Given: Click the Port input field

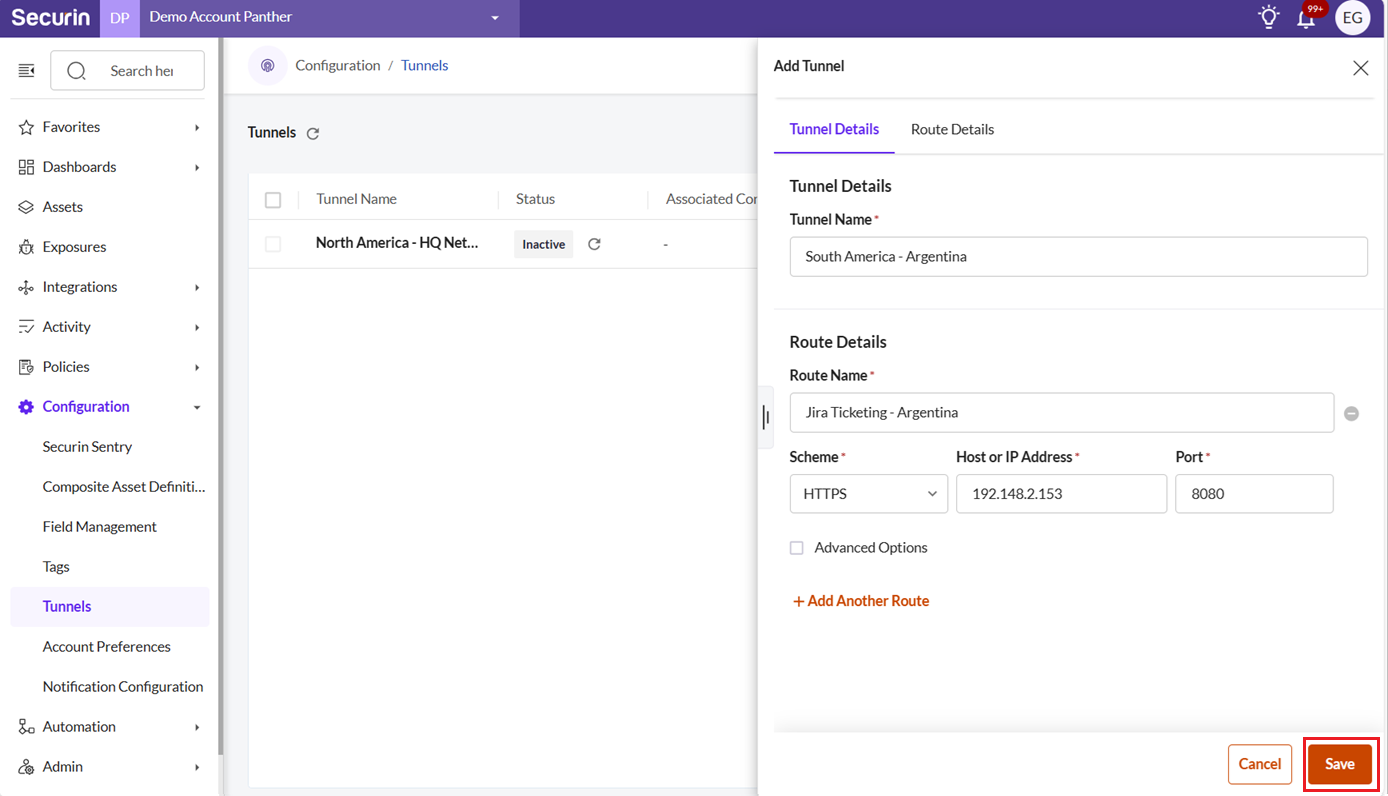Looking at the screenshot, I should click(1254, 494).
